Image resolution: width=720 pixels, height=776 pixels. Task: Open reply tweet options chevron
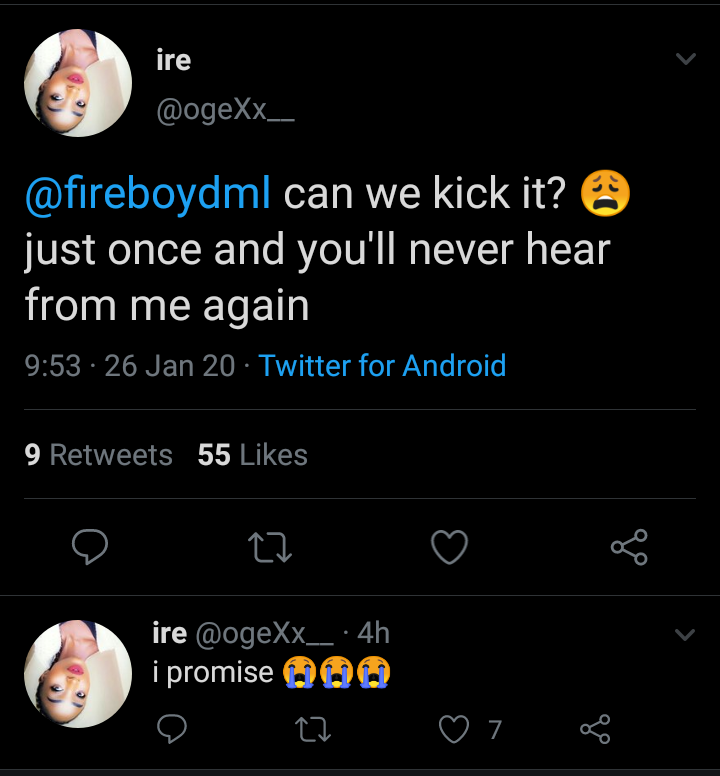(686, 634)
